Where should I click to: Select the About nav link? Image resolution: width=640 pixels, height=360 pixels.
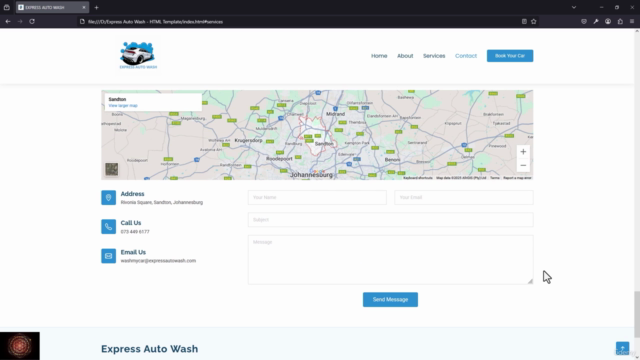coord(405,56)
